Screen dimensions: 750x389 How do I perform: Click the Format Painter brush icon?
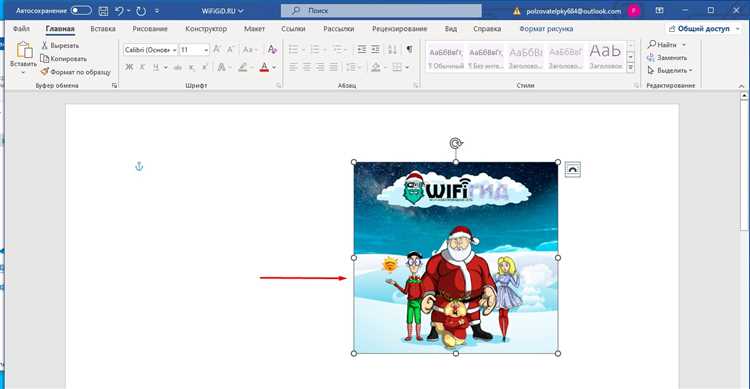[x=44, y=72]
